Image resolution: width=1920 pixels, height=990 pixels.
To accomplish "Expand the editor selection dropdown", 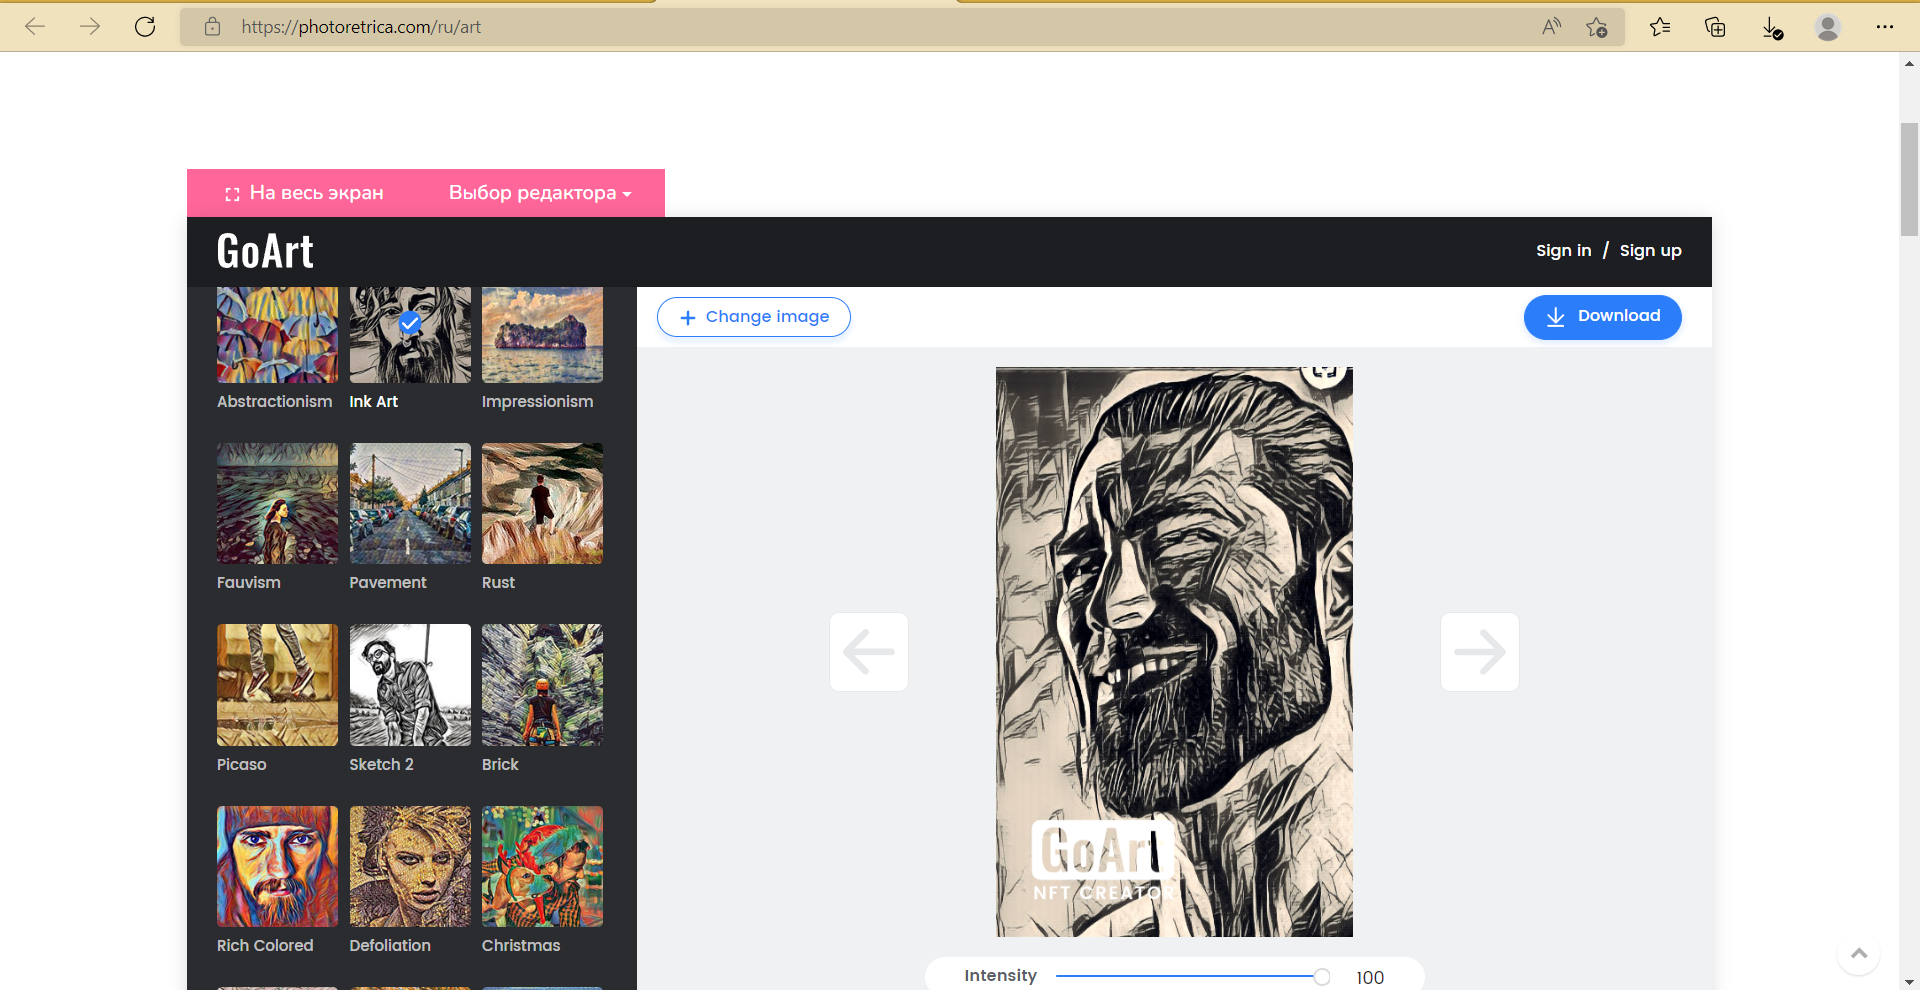I will point(540,193).
